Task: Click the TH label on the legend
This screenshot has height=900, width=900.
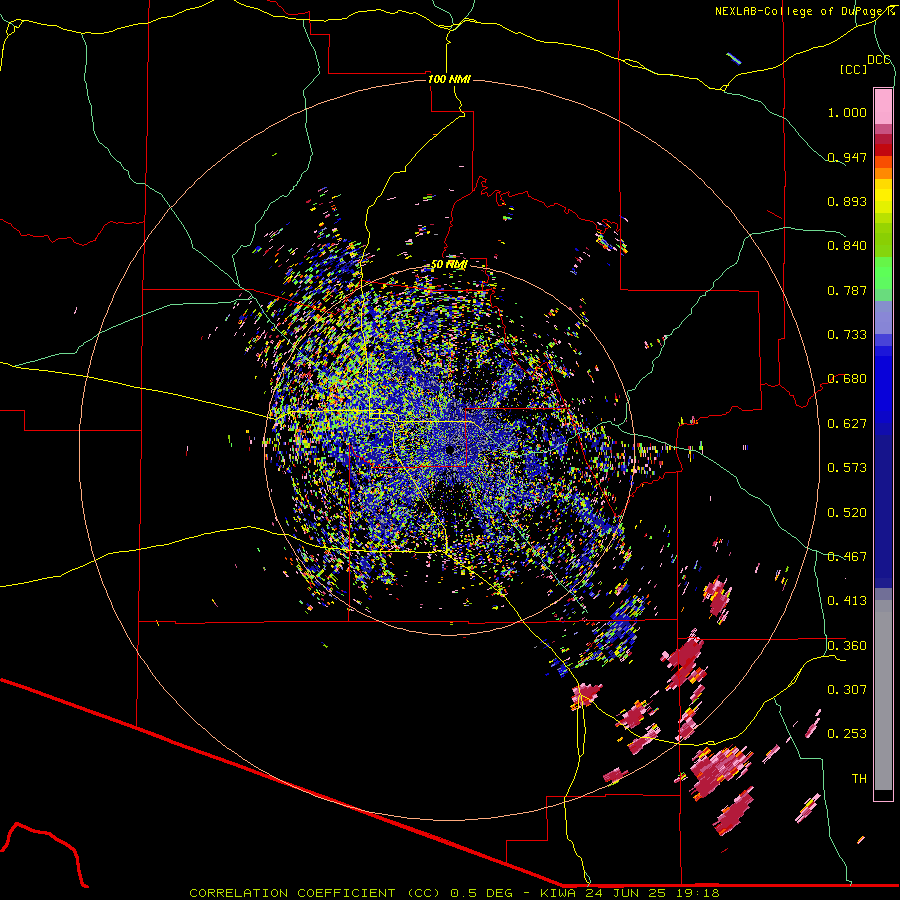Action: pyautogui.click(x=859, y=778)
